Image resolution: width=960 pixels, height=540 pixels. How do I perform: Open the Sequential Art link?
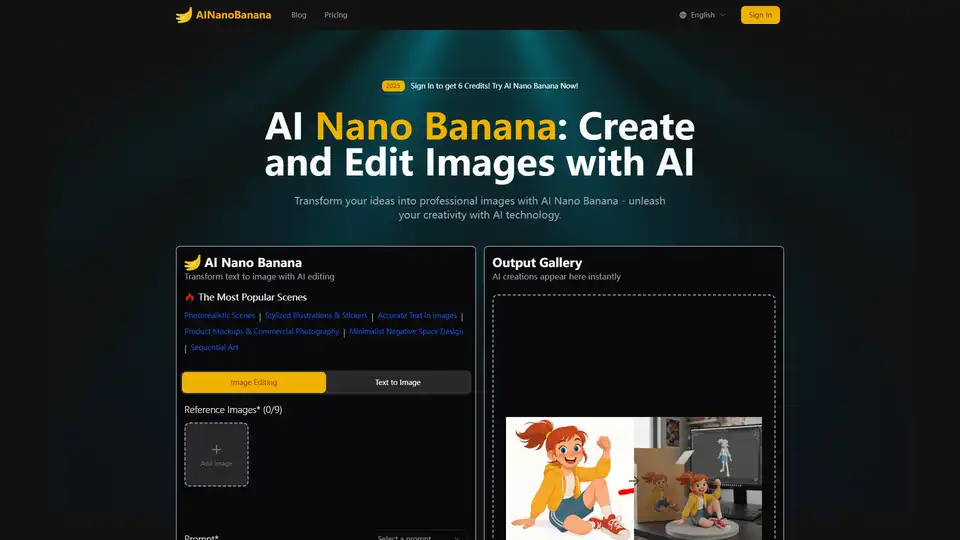pyautogui.click(x=214, y=347)
